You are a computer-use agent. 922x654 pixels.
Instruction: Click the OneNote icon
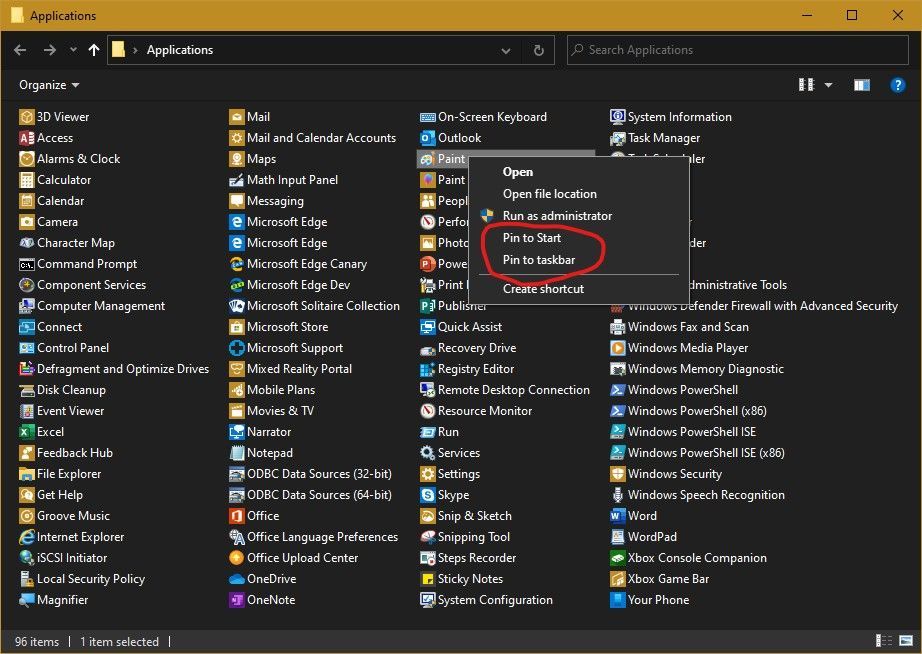coord(236,600)
